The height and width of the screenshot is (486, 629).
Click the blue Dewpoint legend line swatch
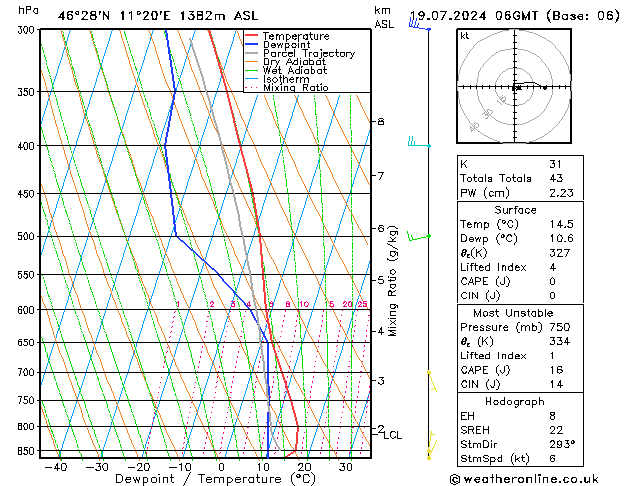click(252, 45)
